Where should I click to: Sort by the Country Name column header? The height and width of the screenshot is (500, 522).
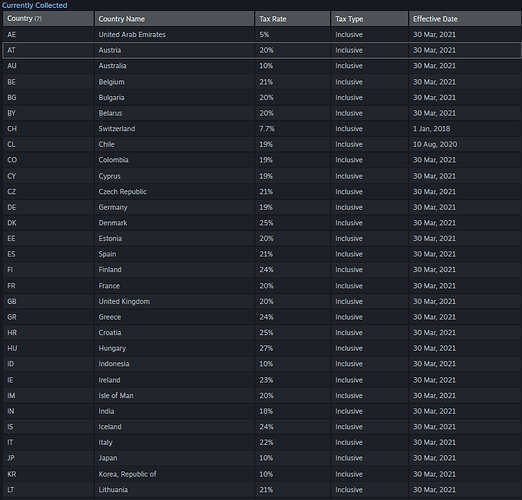174,19
